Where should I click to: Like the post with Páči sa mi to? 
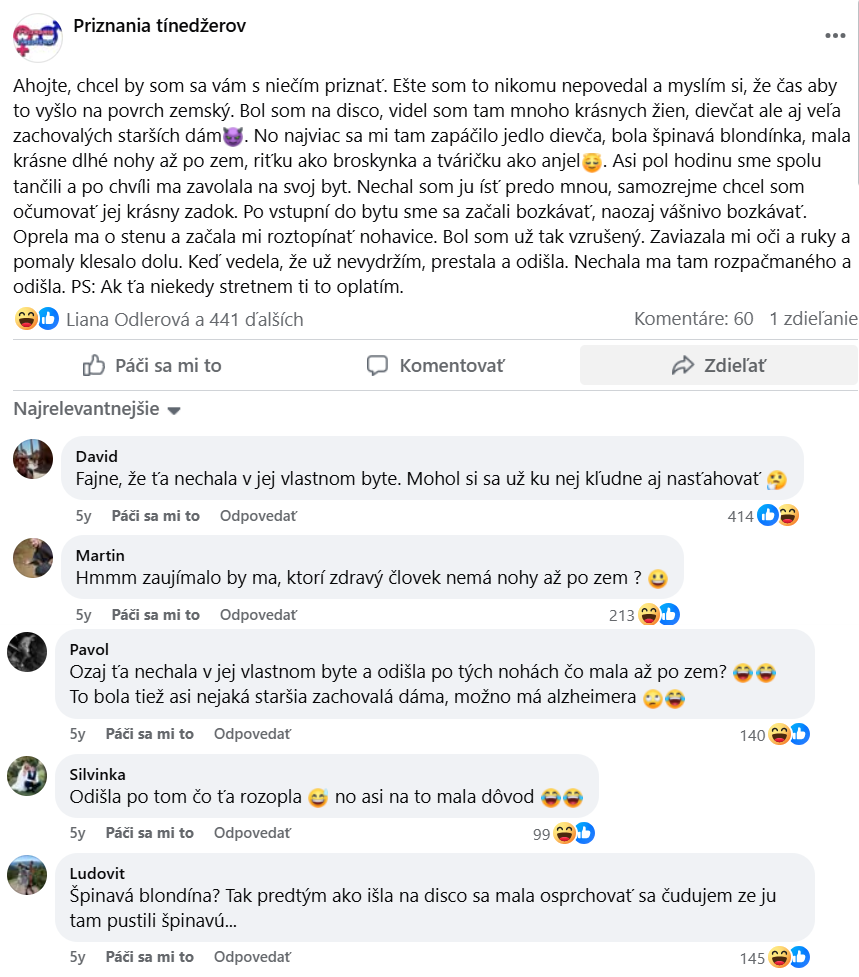(x=152, y=366)
